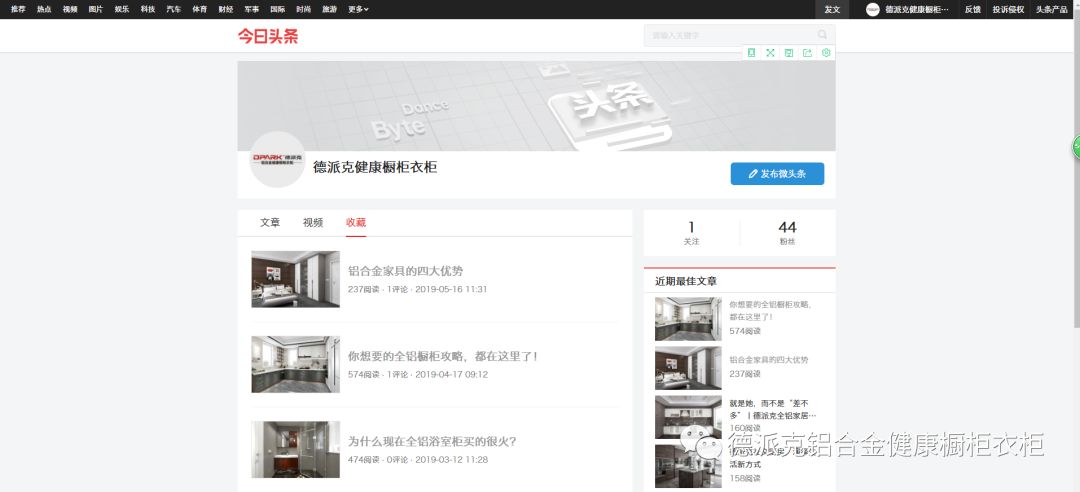Click the text 237阅读 · 1评论 · 2019-05-16 11:31
This screenshot has width=1080, height=492.
coord(417,289)
